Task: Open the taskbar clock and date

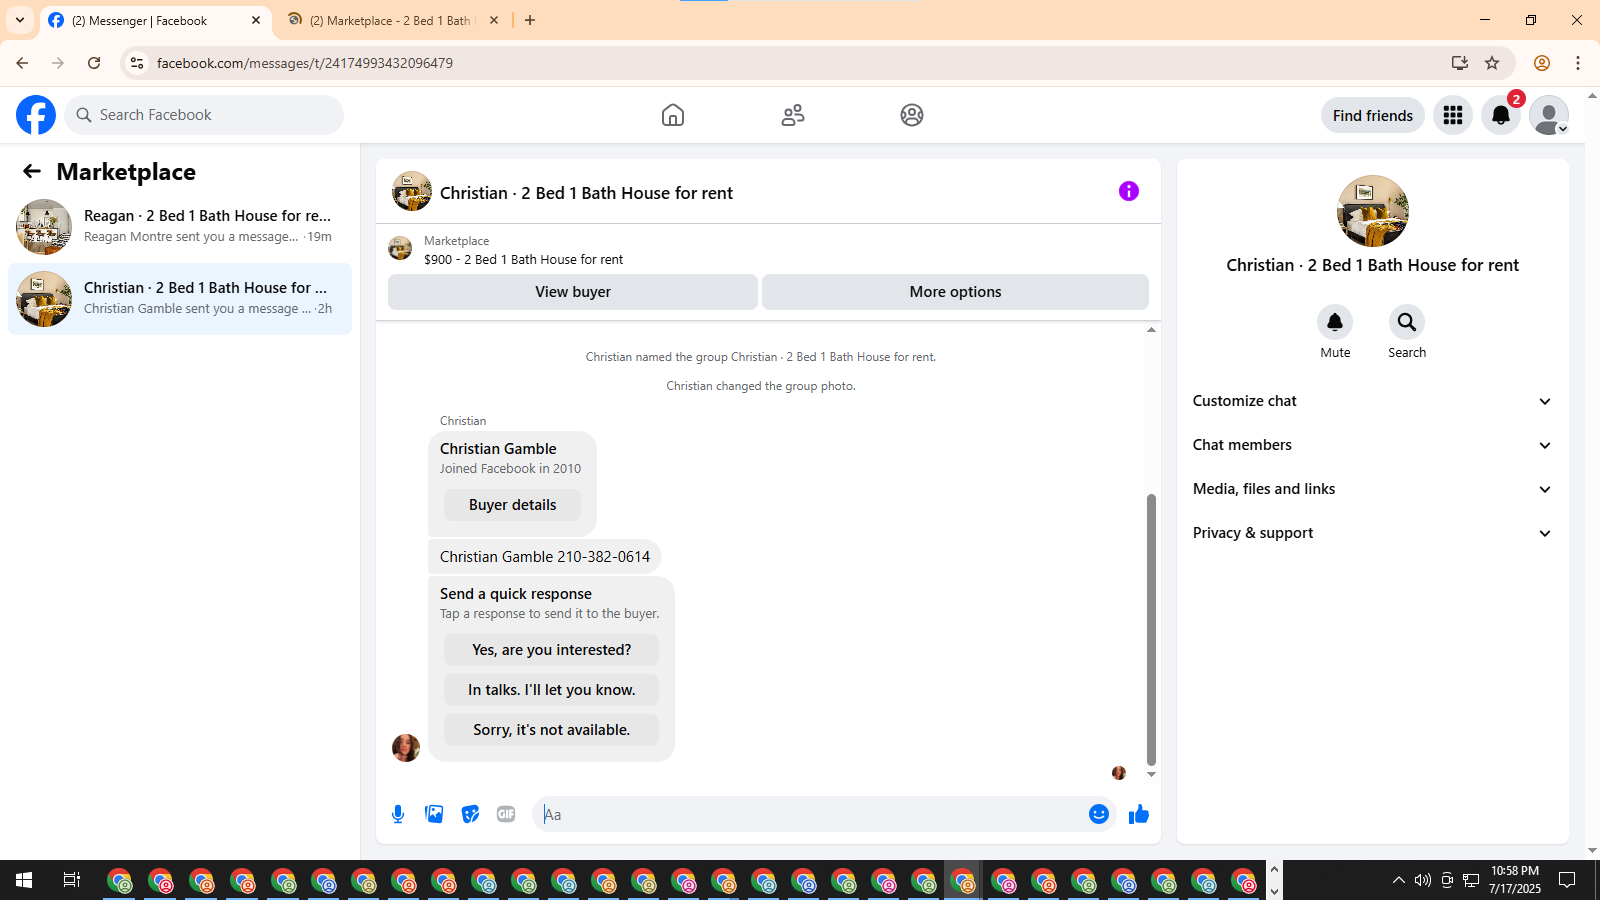Action: 1515,880
